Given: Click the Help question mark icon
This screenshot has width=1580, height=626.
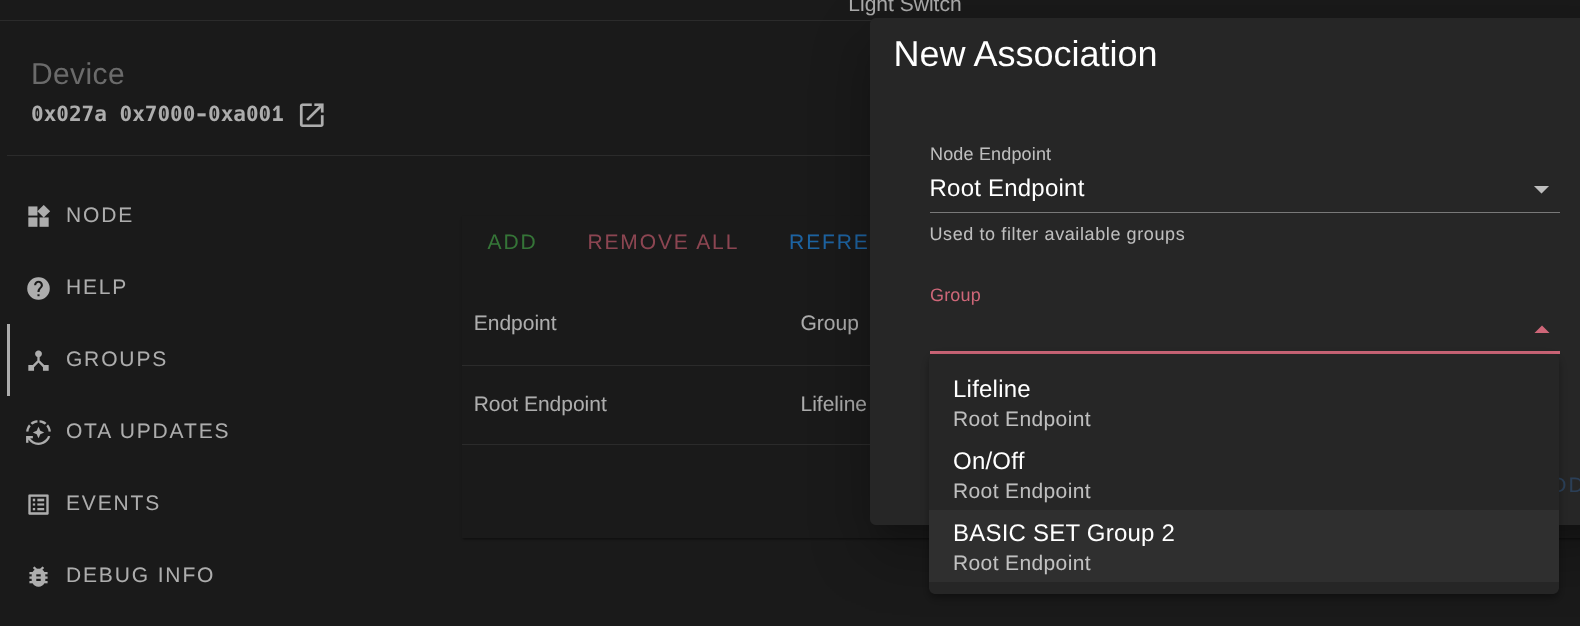Looking at the screenshot, I should click(x=39, y=288).
